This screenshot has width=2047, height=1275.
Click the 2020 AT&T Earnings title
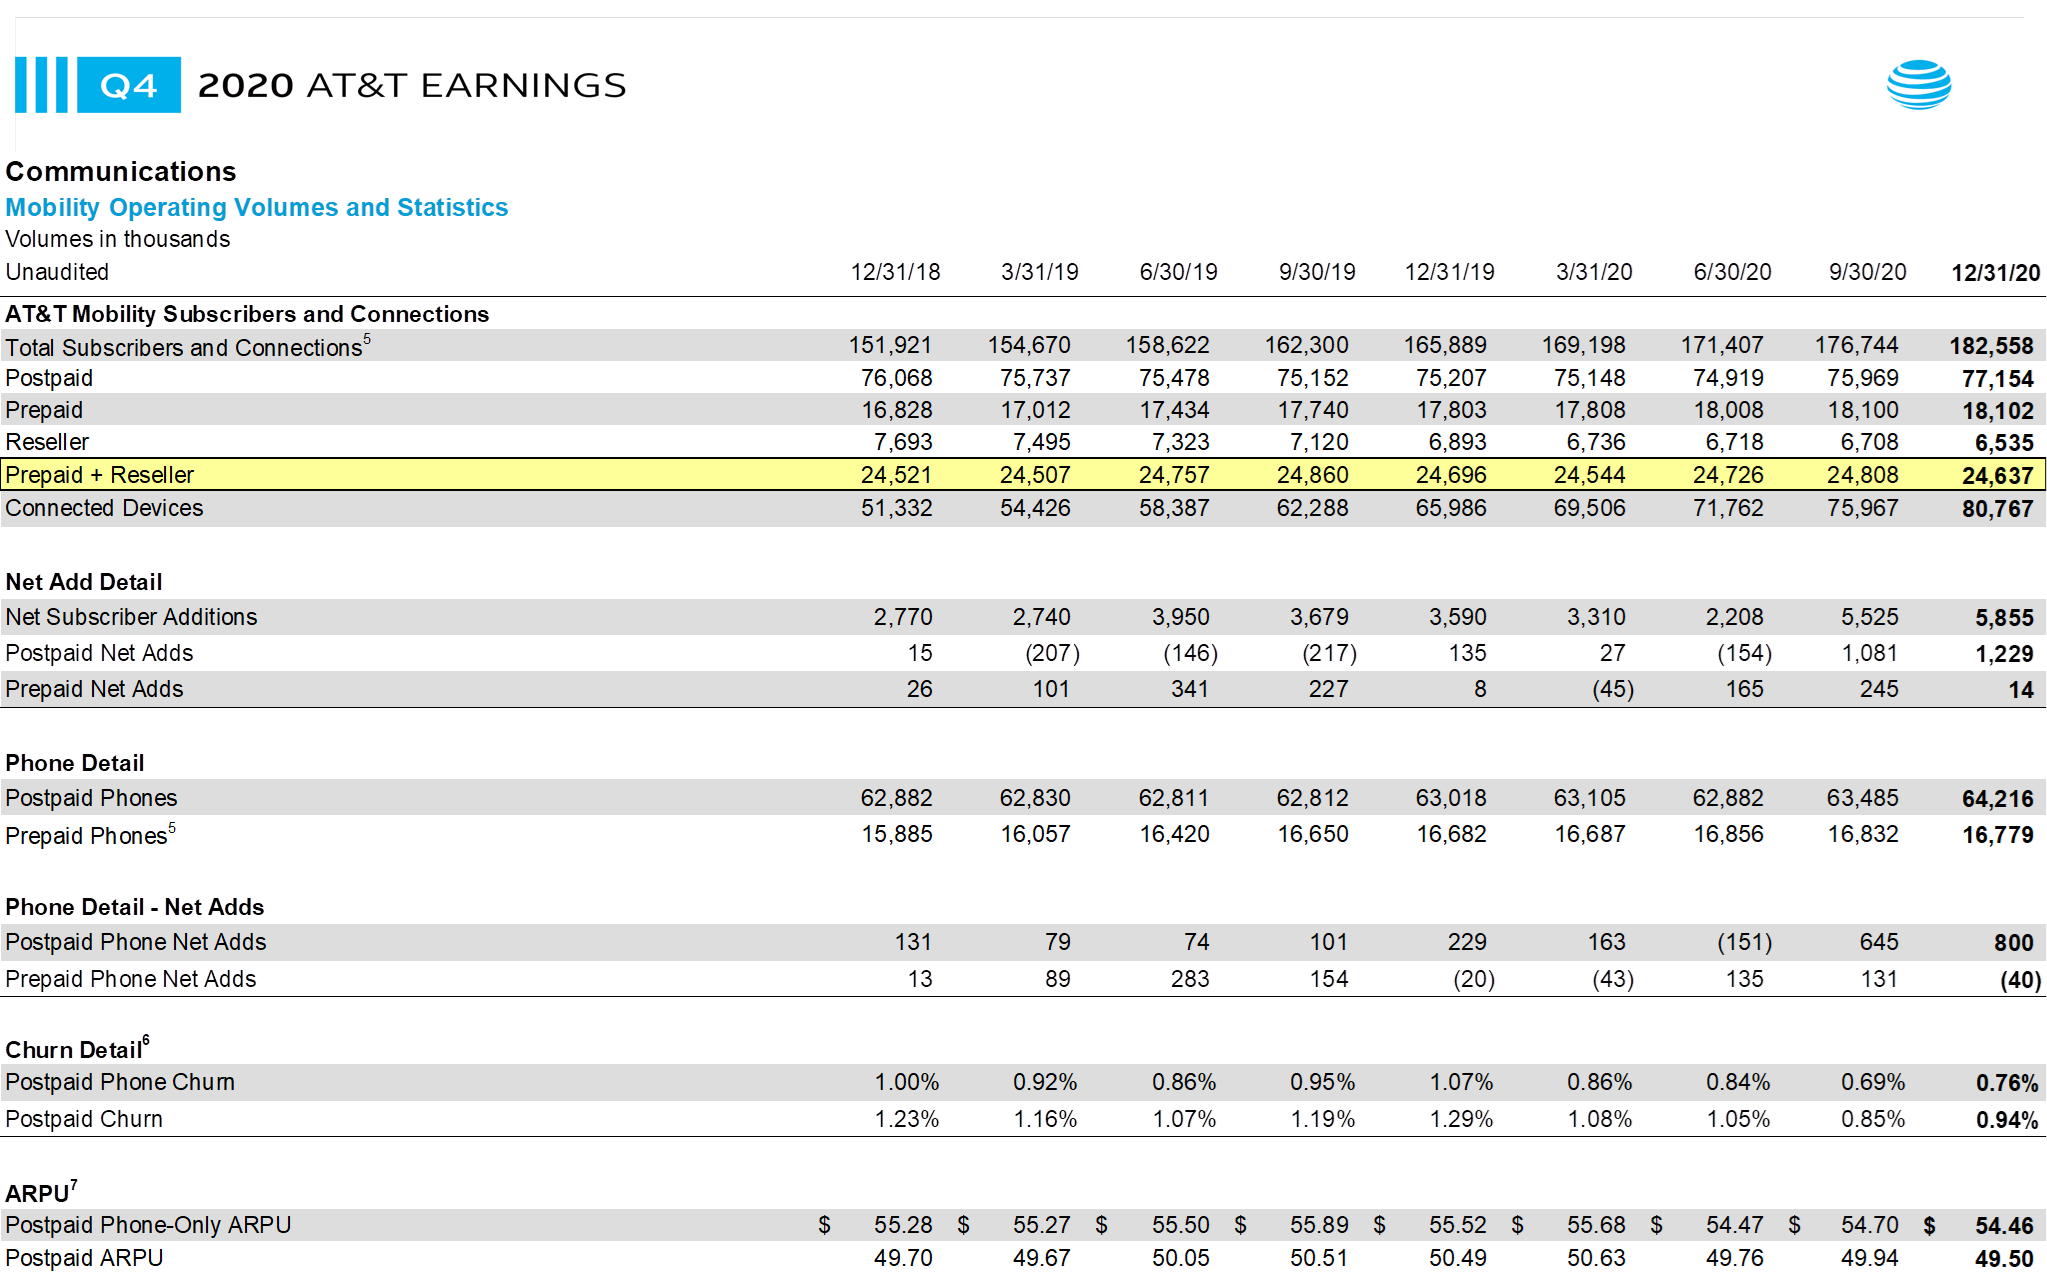411,85
